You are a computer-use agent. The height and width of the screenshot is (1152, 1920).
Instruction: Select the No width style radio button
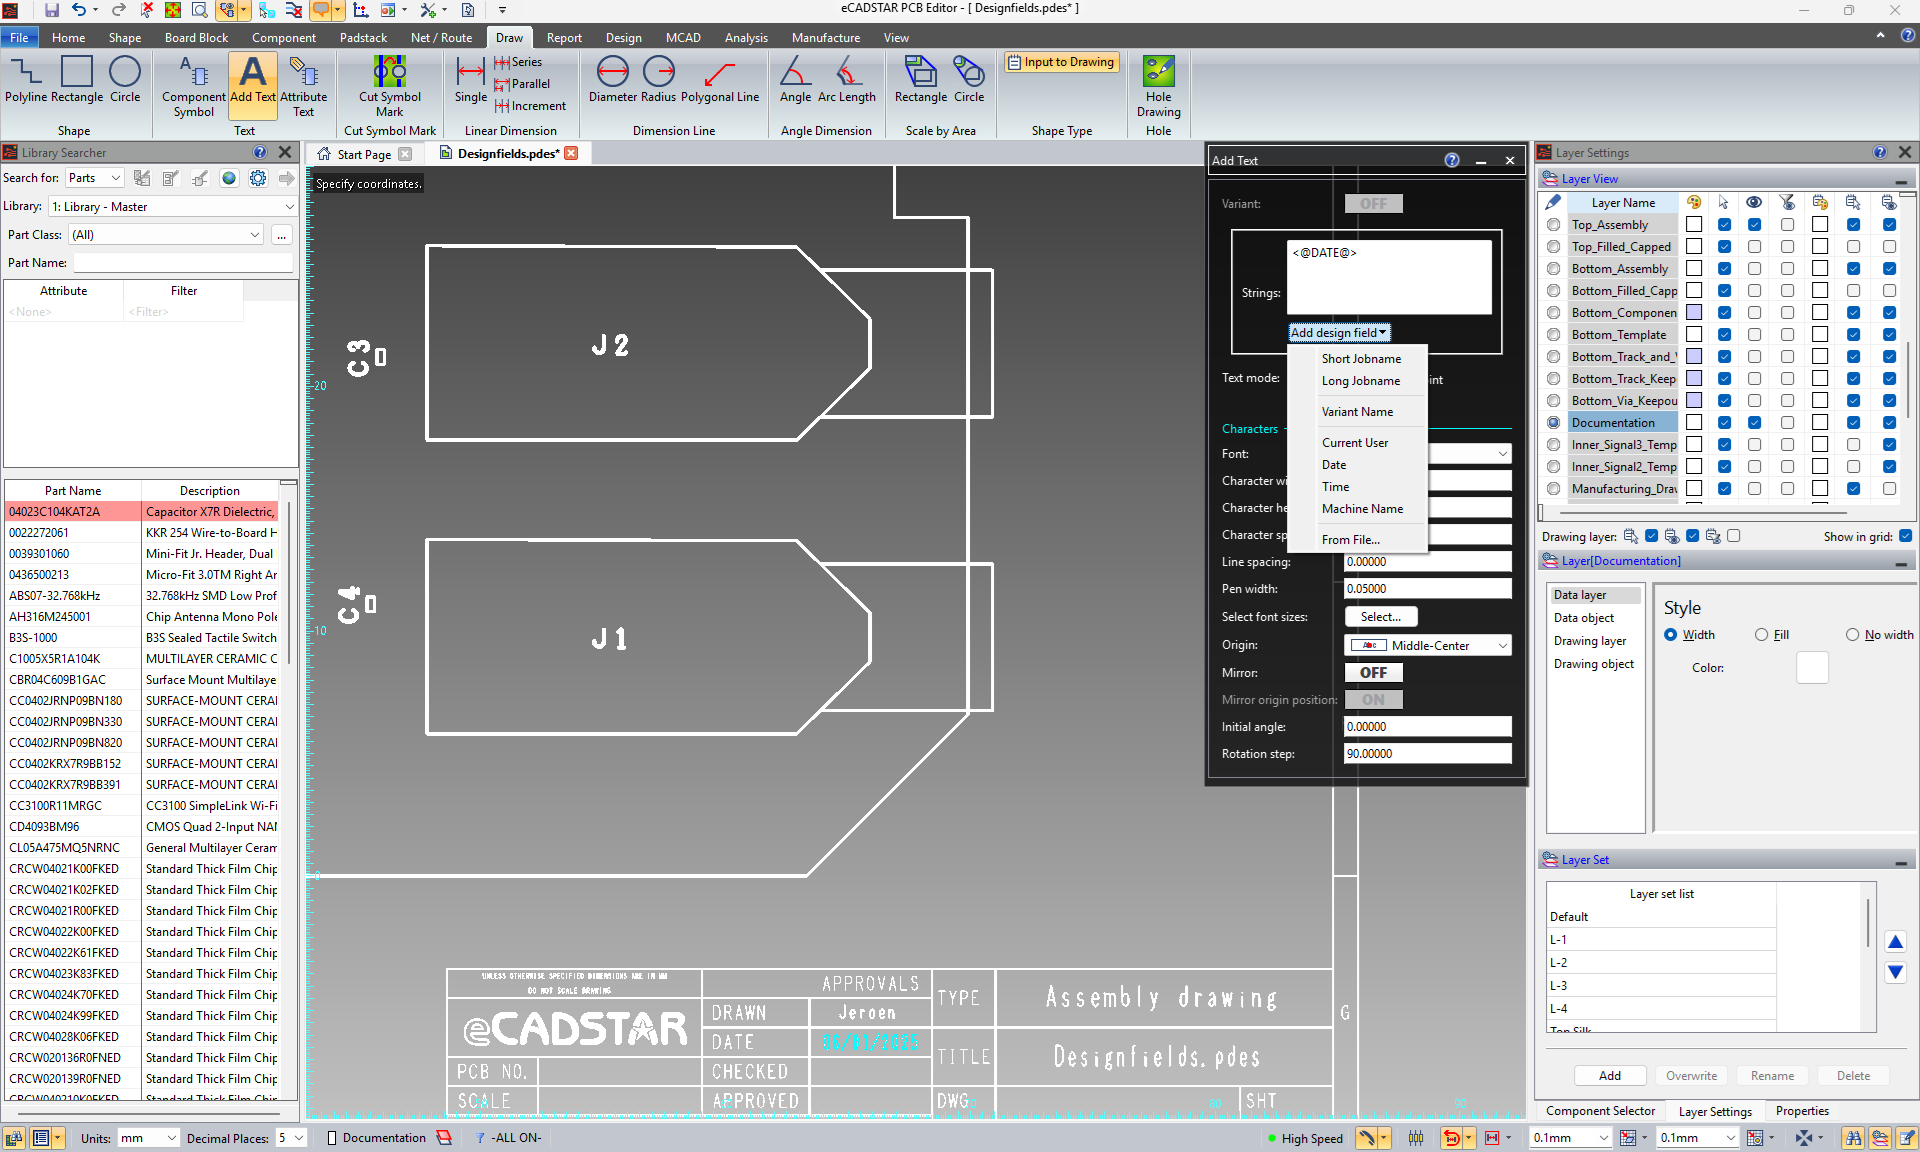click(x=1852, y=635)
